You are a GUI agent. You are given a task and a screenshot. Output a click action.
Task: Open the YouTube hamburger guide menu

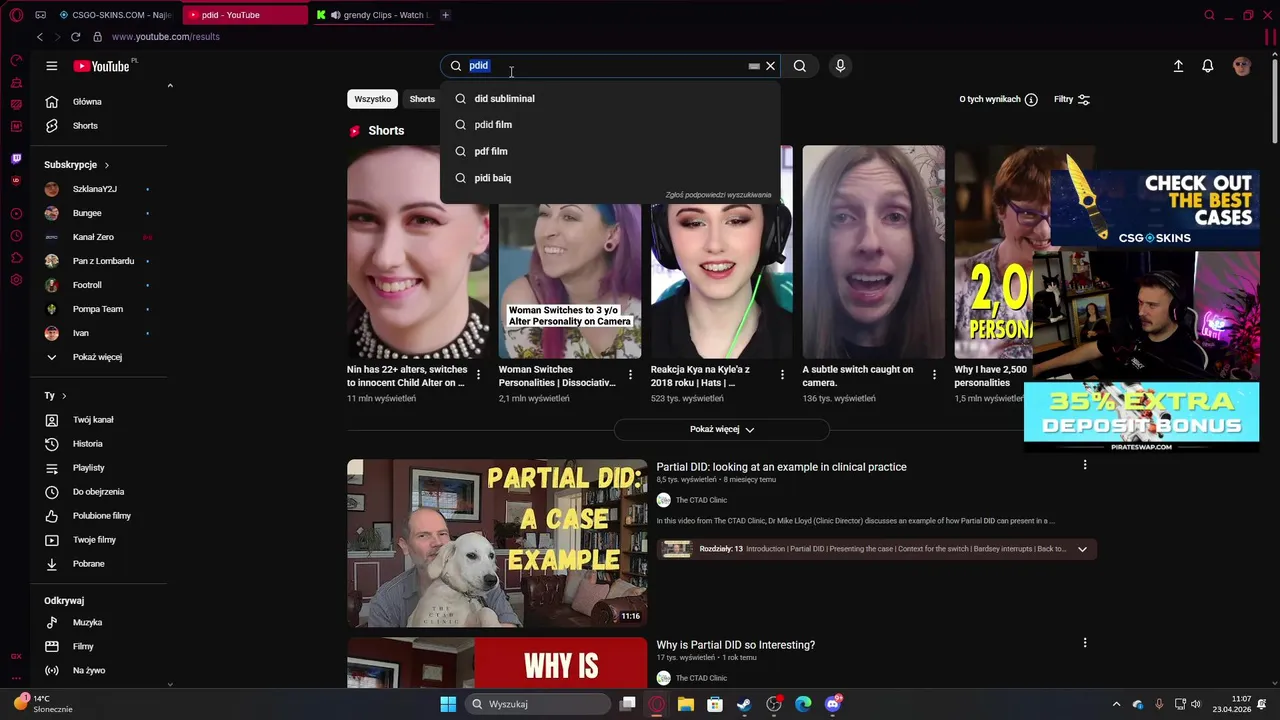(51, 66)
